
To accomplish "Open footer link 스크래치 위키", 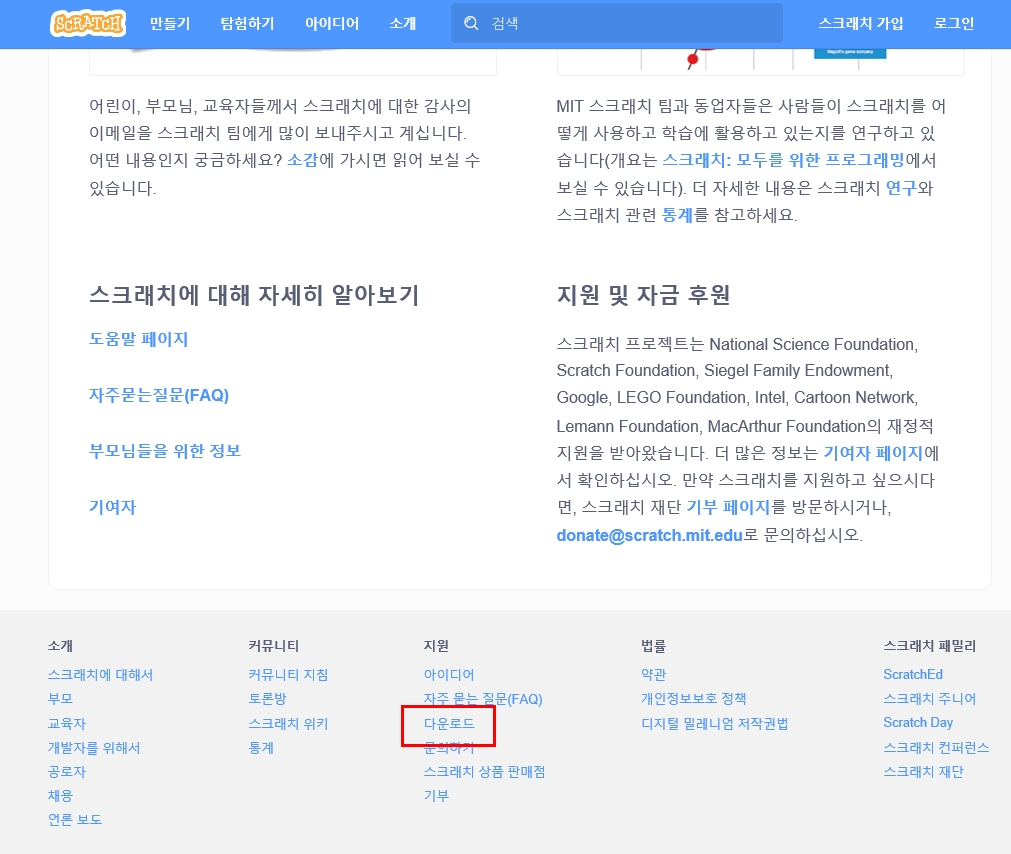I will [x=288, y=723].
